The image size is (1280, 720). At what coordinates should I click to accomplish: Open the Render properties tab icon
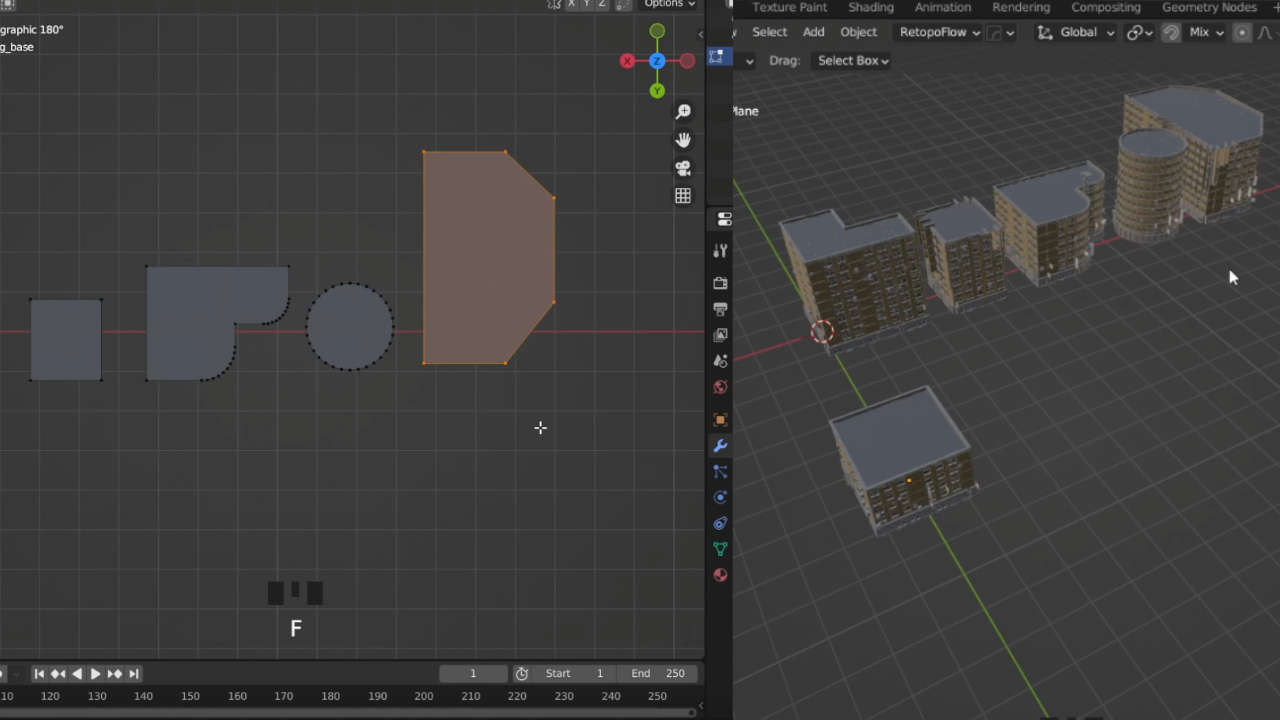[720, 284]
